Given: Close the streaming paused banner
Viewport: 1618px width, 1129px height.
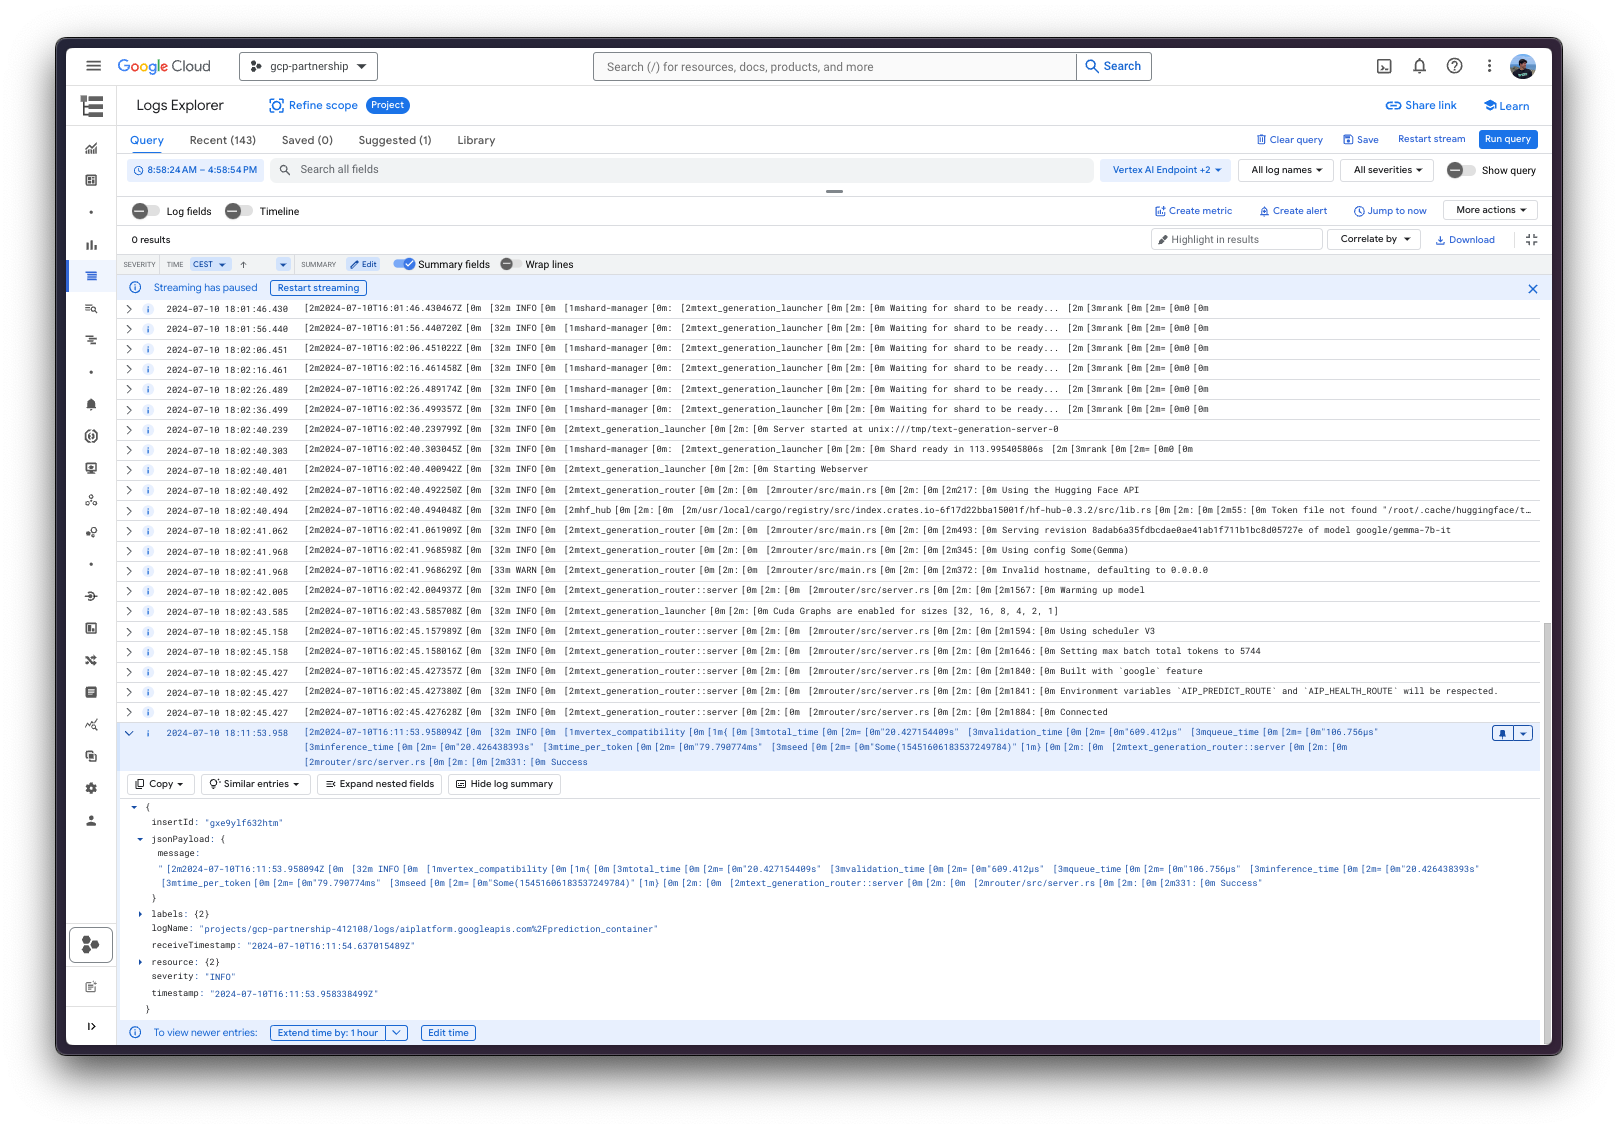Looking at the screenshot, I should 1532,289.
